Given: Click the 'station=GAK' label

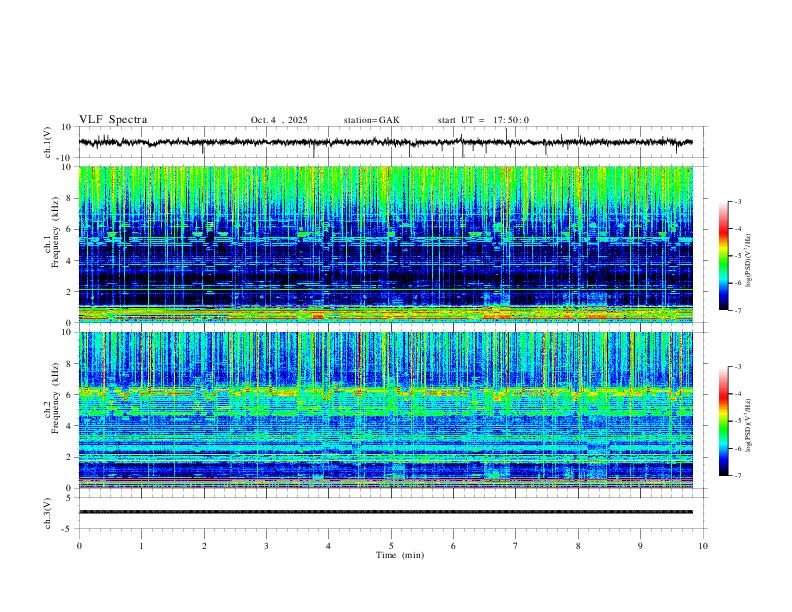Looking at the screenshot, I should pyautogui.click(x=371, y=120).
